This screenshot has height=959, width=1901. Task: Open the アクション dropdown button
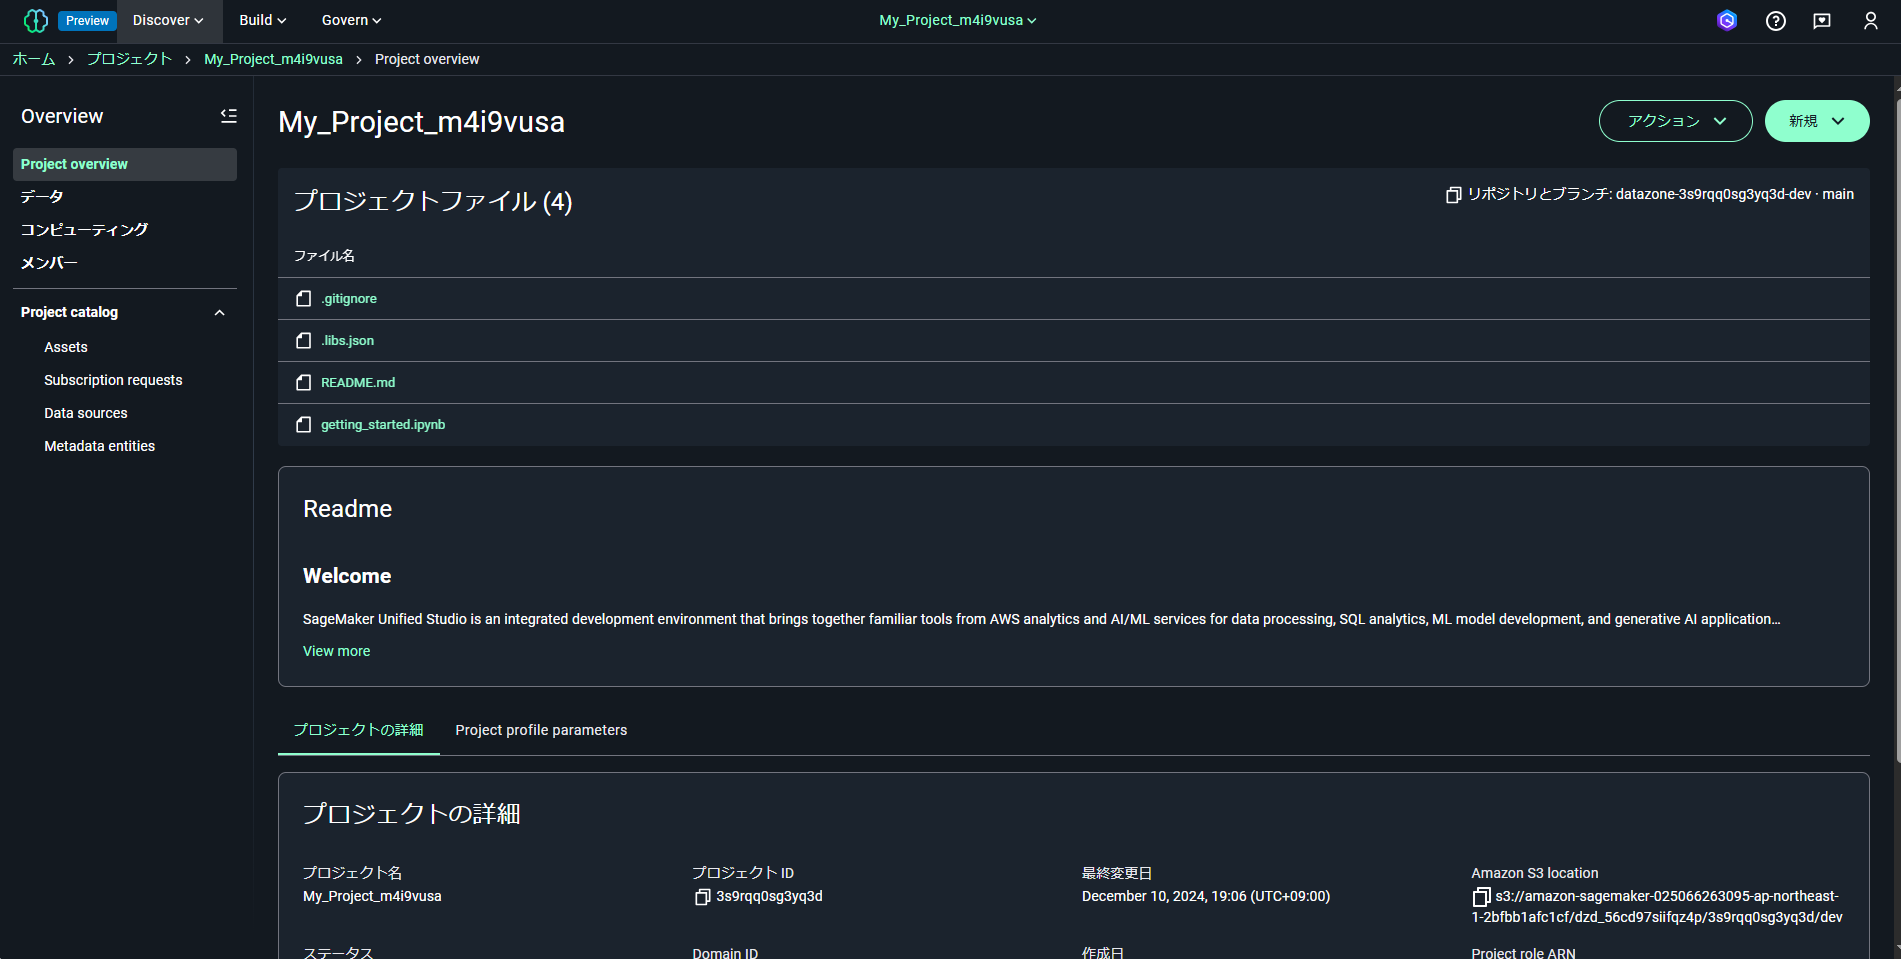[1675, 121]
